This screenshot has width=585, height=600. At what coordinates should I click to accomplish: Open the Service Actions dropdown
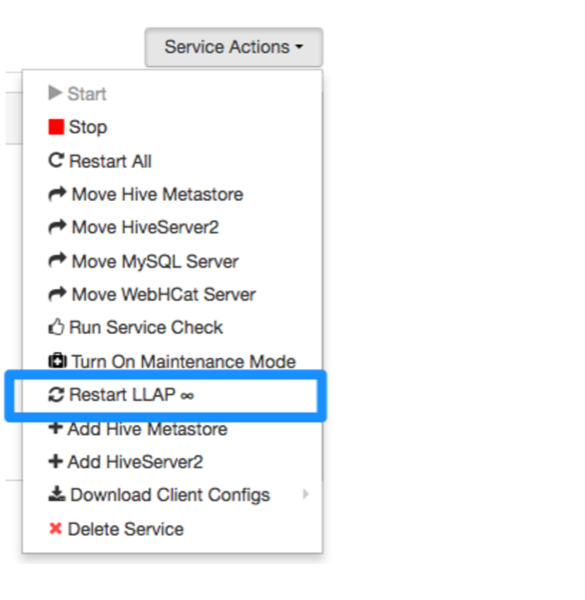pos(234,47)
